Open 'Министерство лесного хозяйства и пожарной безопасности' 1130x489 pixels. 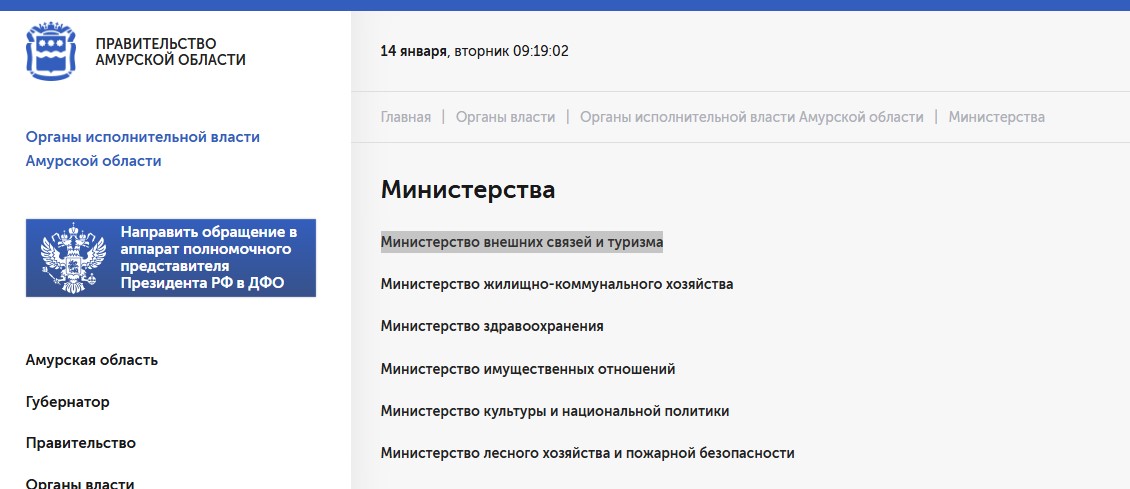point(587,453)
